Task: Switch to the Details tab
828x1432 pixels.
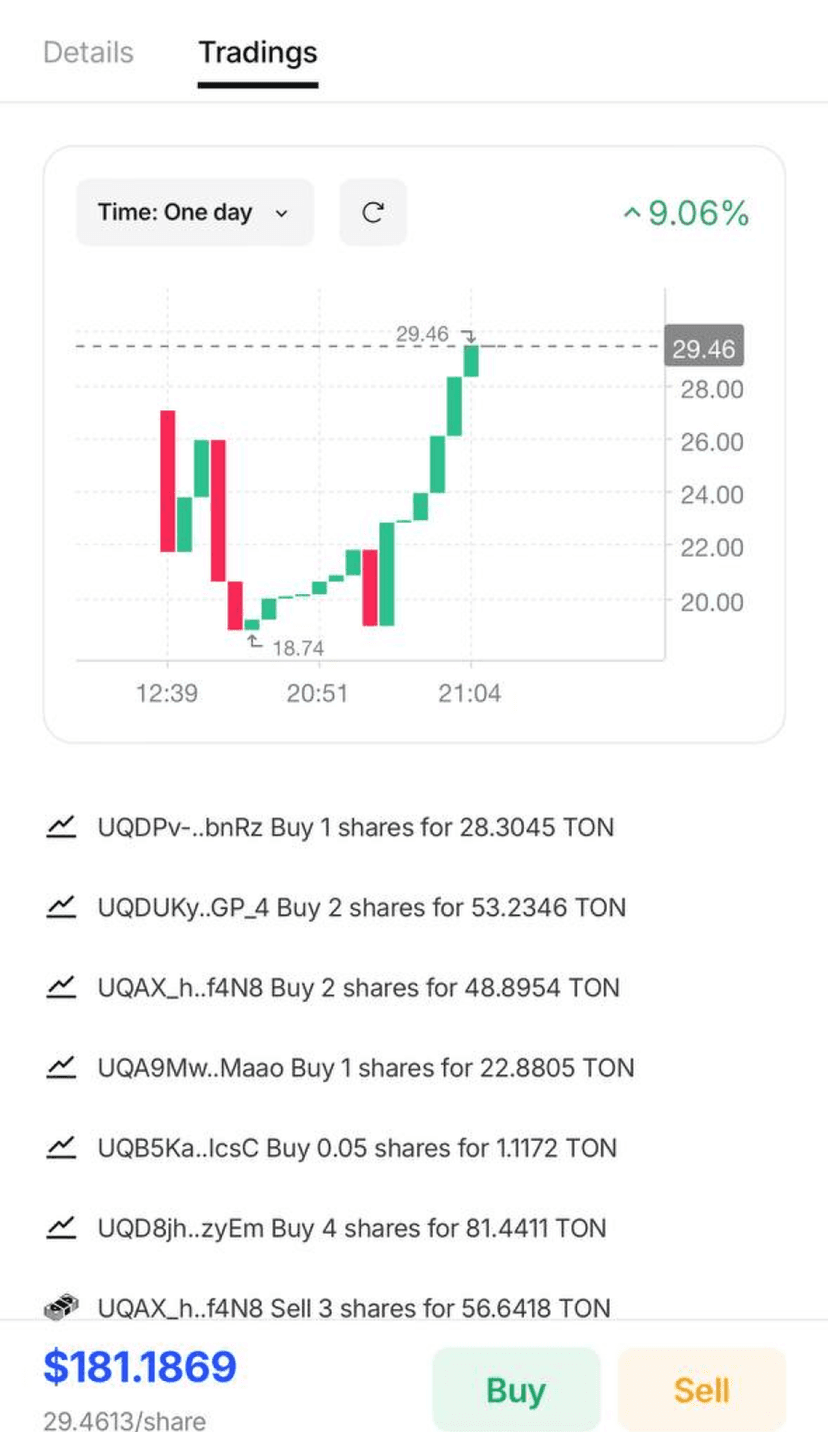Action: coord(88,52)
